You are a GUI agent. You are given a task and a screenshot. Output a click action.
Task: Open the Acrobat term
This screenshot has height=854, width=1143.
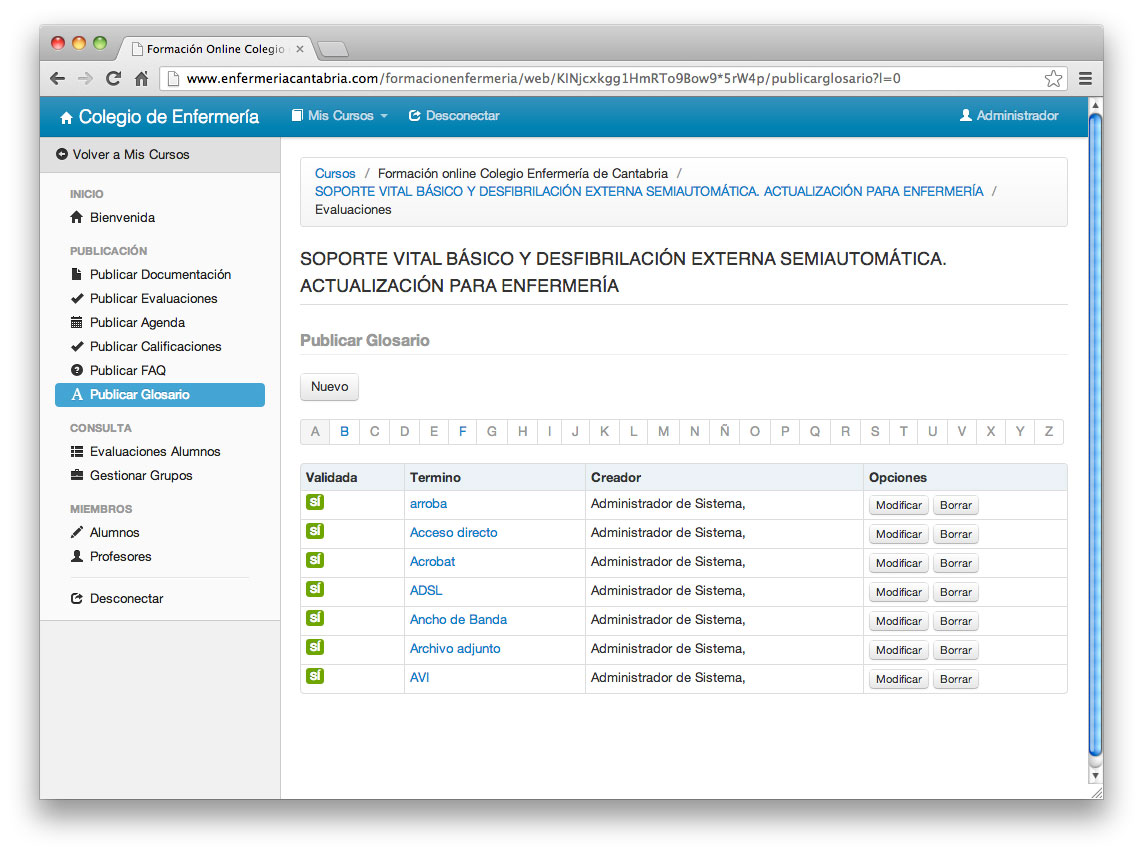[432, 563]
